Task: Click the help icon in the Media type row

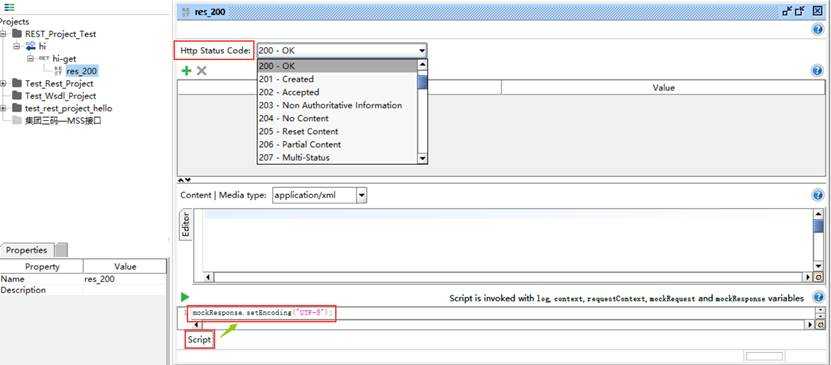Action: [x=818, y=195]
